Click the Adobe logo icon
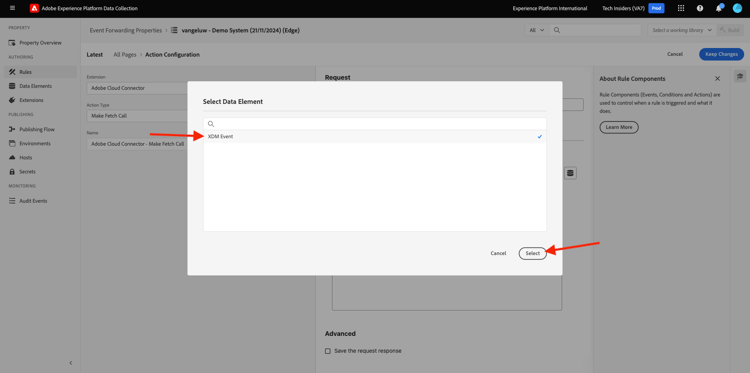The image size is (750, 373). 34,8
